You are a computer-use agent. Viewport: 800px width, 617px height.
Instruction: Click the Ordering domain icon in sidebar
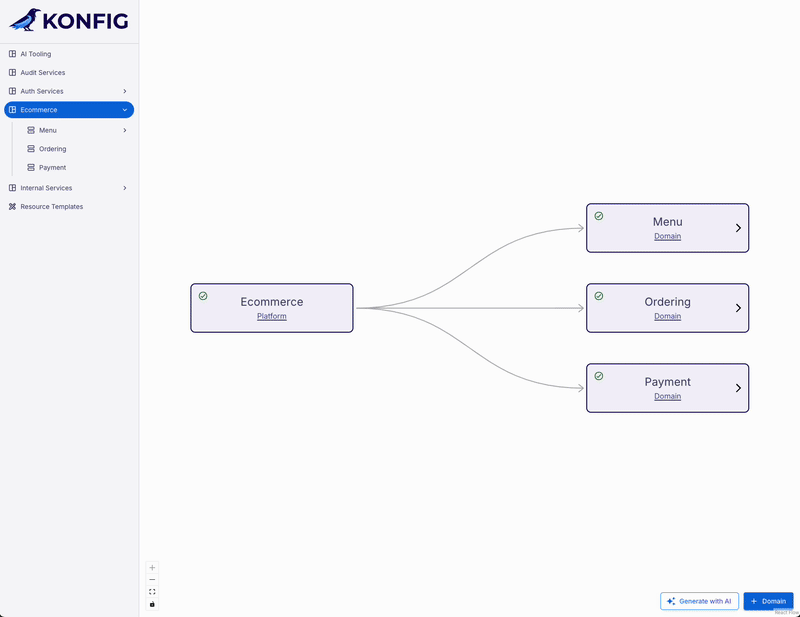coord(31,149)
